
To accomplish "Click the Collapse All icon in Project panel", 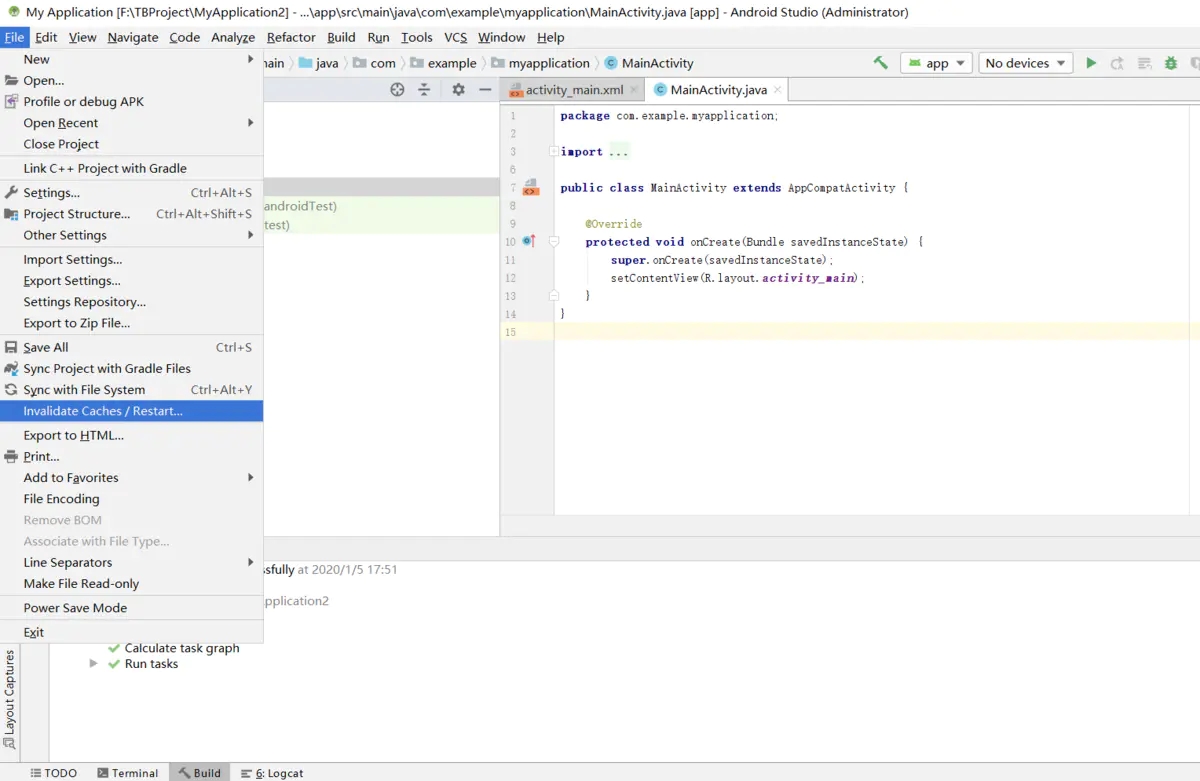I will pos(424,89).
